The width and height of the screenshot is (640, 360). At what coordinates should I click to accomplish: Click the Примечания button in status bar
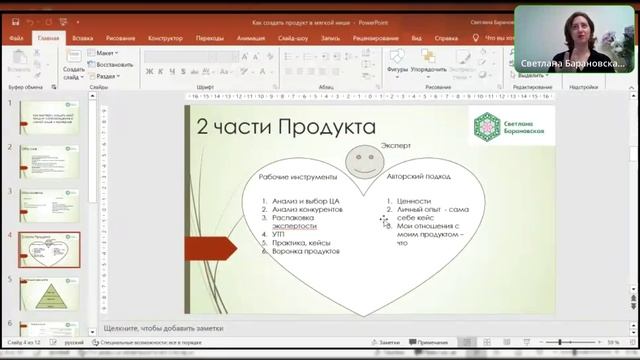[429, 342]
